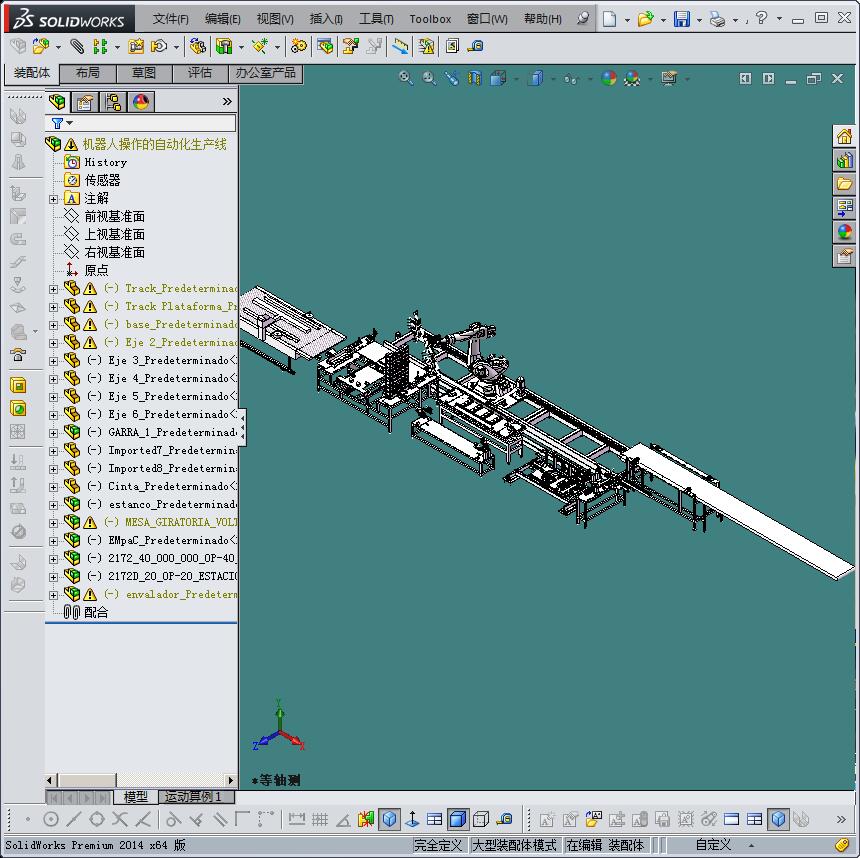Image resolution: width=860 pixels, height=858 pixels.
Task: Switch to the 评估 tab
Action: [x=200, y=73]
